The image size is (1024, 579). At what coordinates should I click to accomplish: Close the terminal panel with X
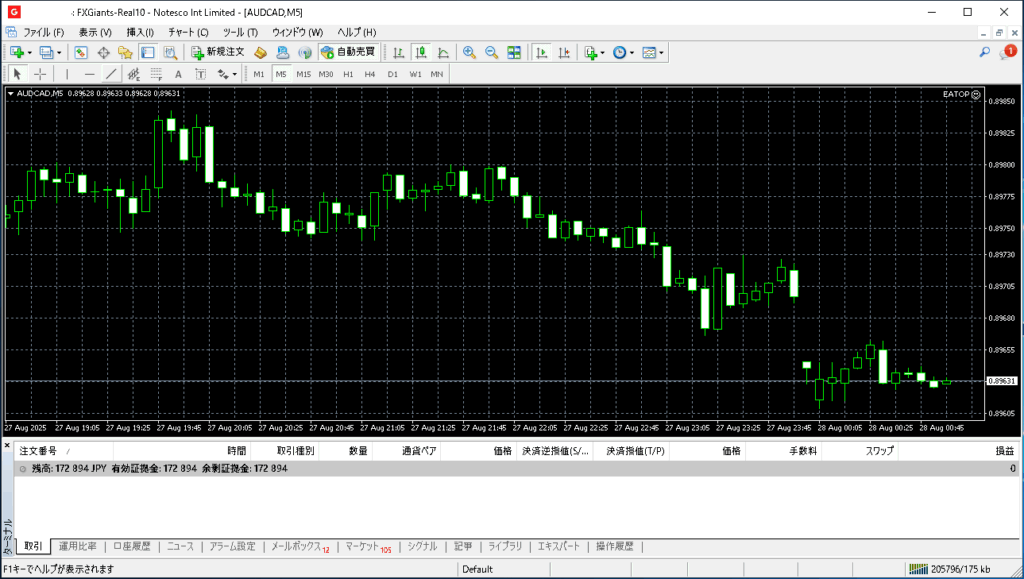point(8,444)
